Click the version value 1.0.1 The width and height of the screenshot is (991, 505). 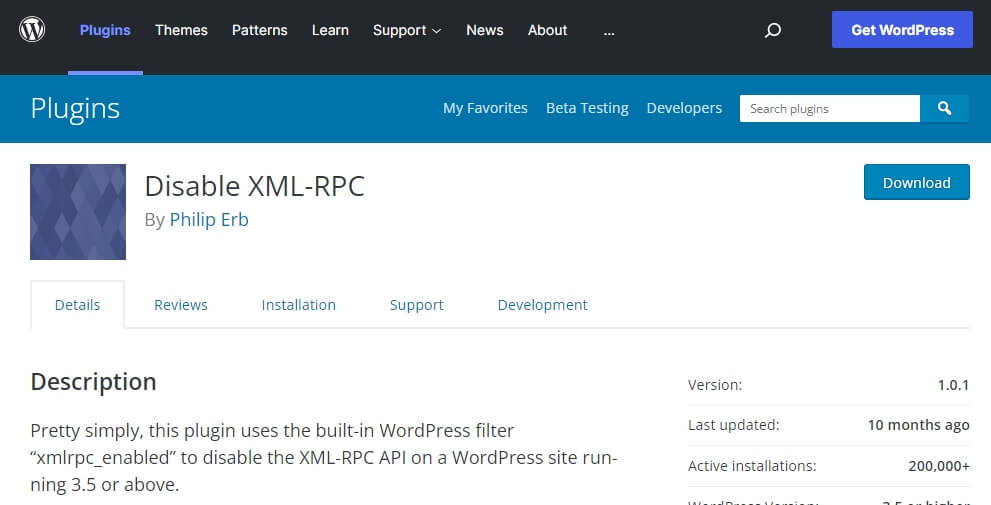pos(953,385)
